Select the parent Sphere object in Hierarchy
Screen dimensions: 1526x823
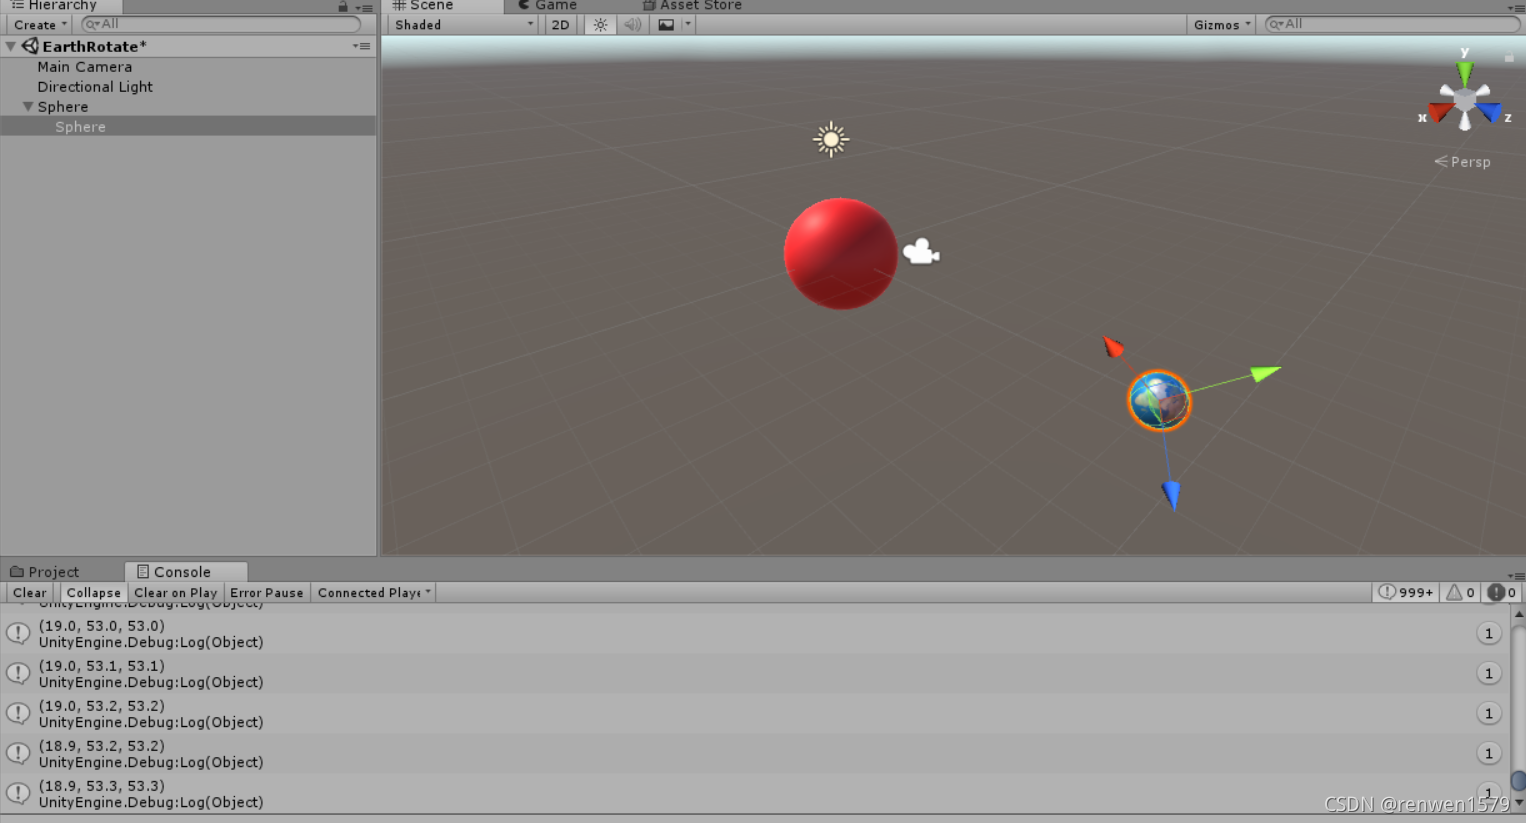188,107
